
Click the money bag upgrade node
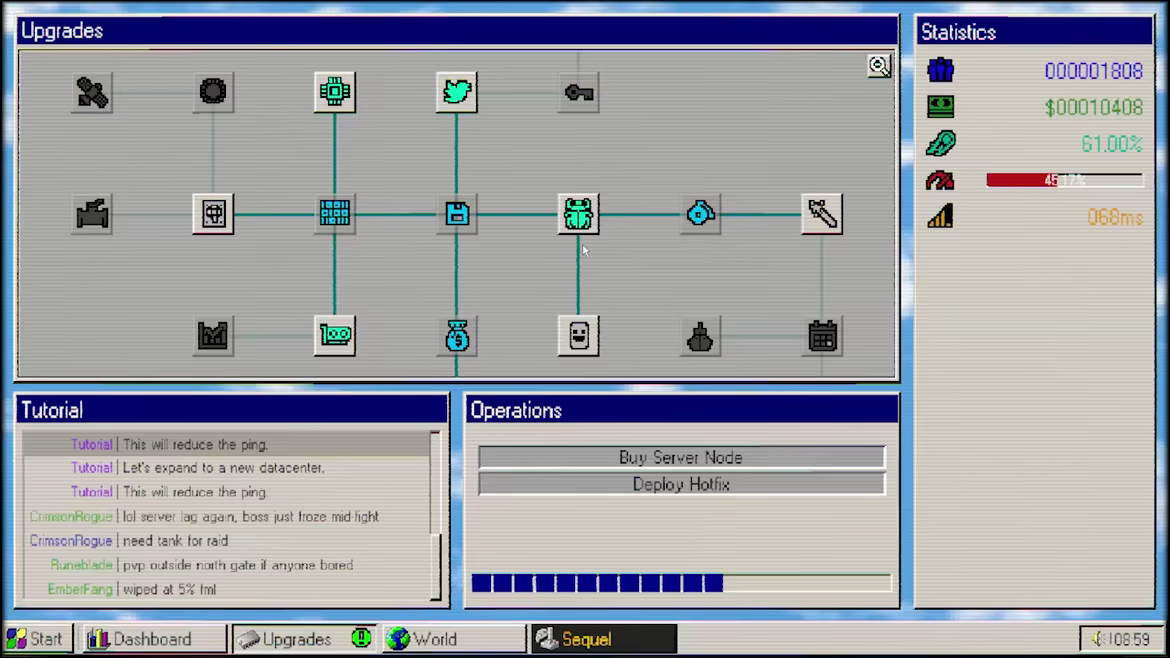click(x=456, y=336)
